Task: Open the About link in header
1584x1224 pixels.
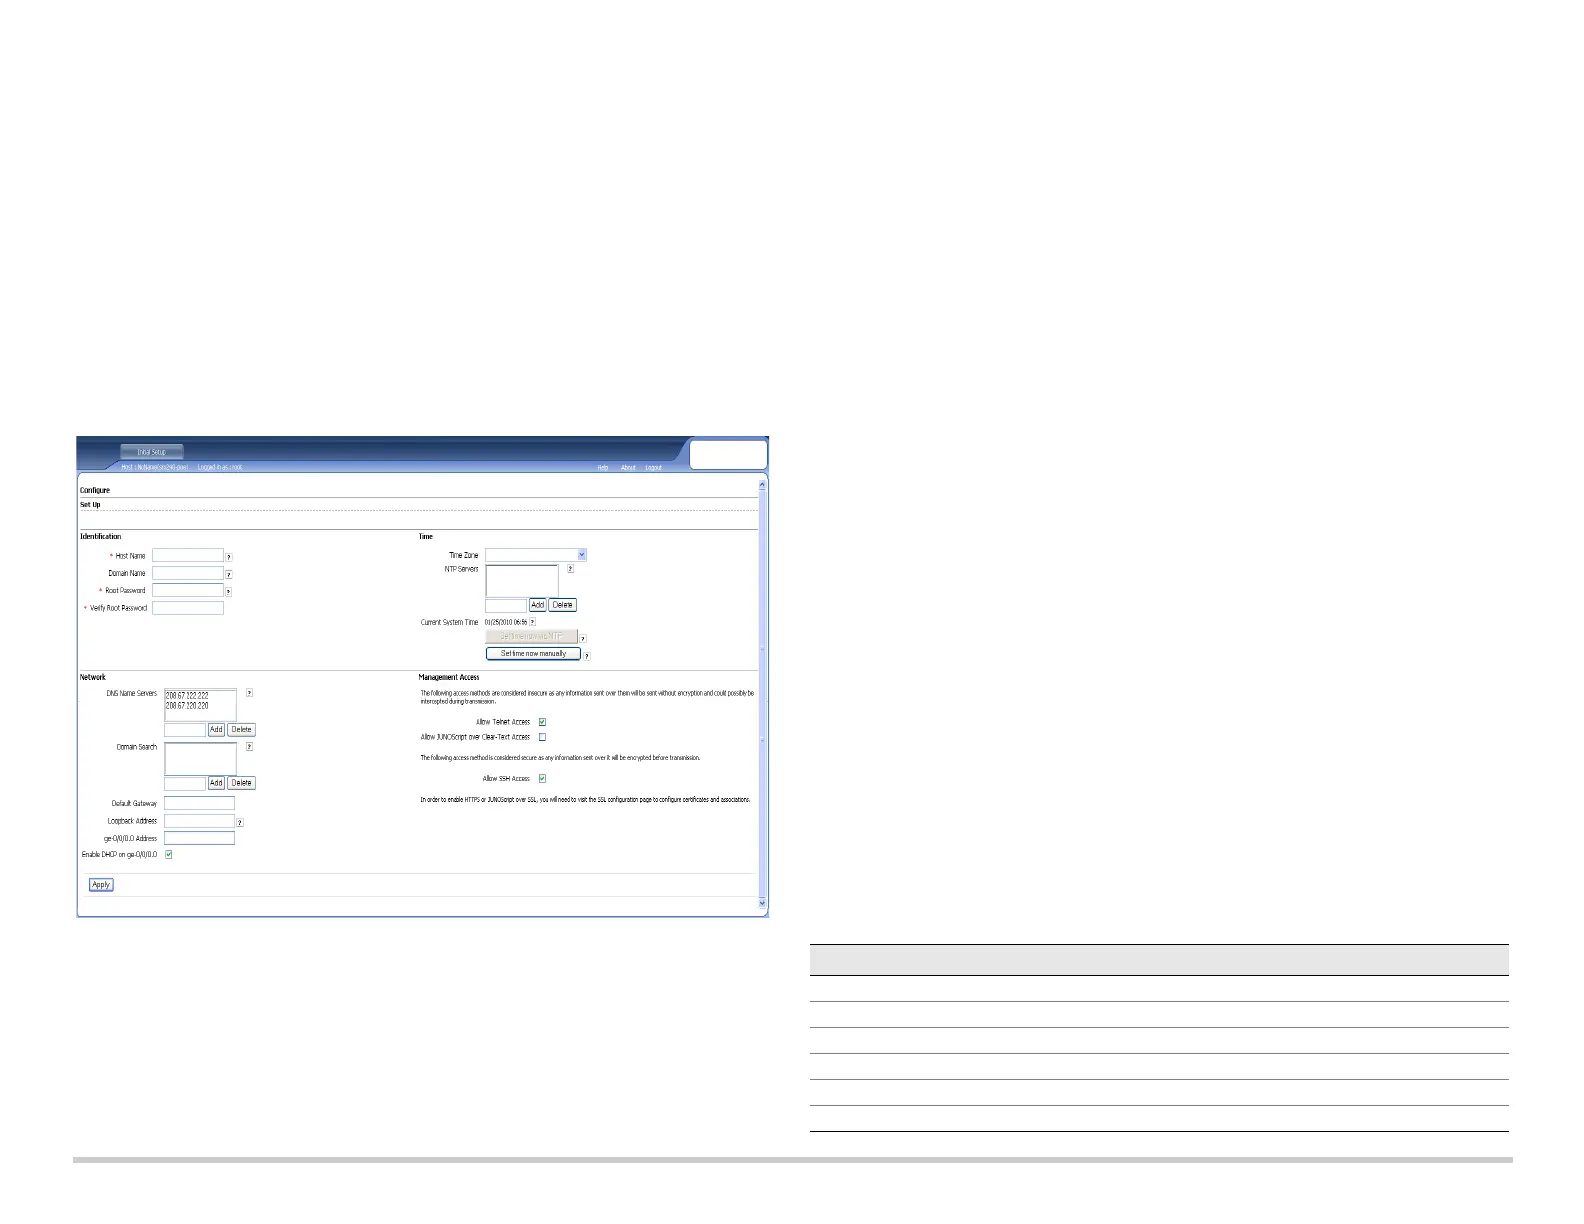Action: pos(628,468)
